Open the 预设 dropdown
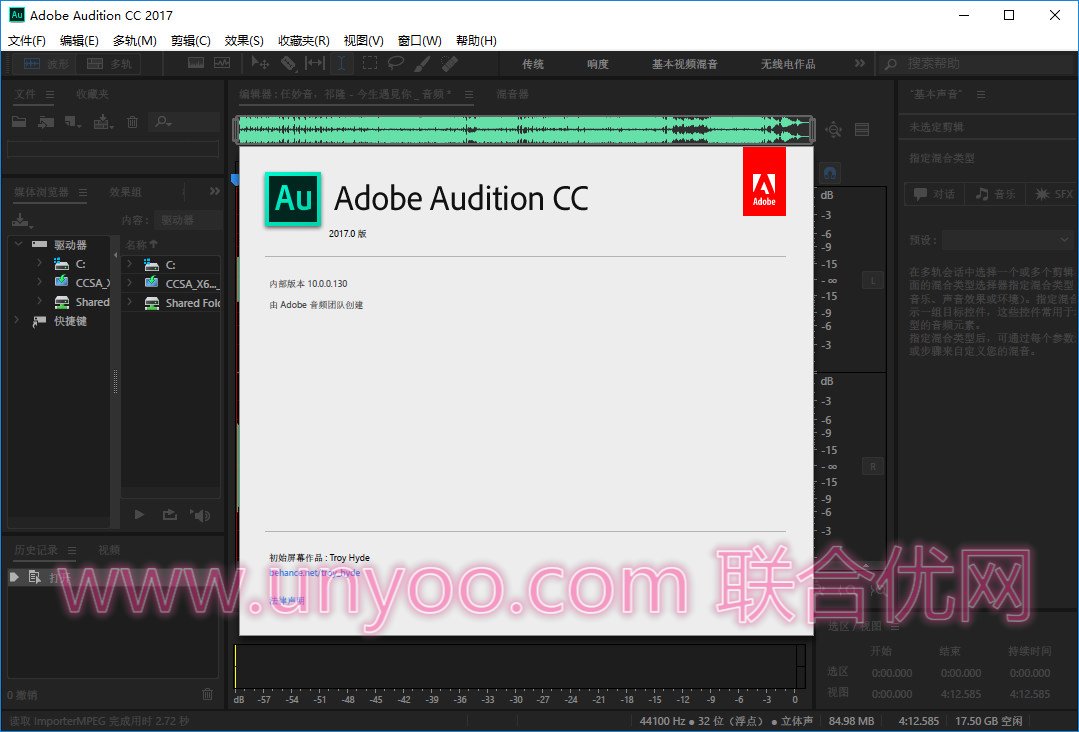 [x=1007, y=240]
